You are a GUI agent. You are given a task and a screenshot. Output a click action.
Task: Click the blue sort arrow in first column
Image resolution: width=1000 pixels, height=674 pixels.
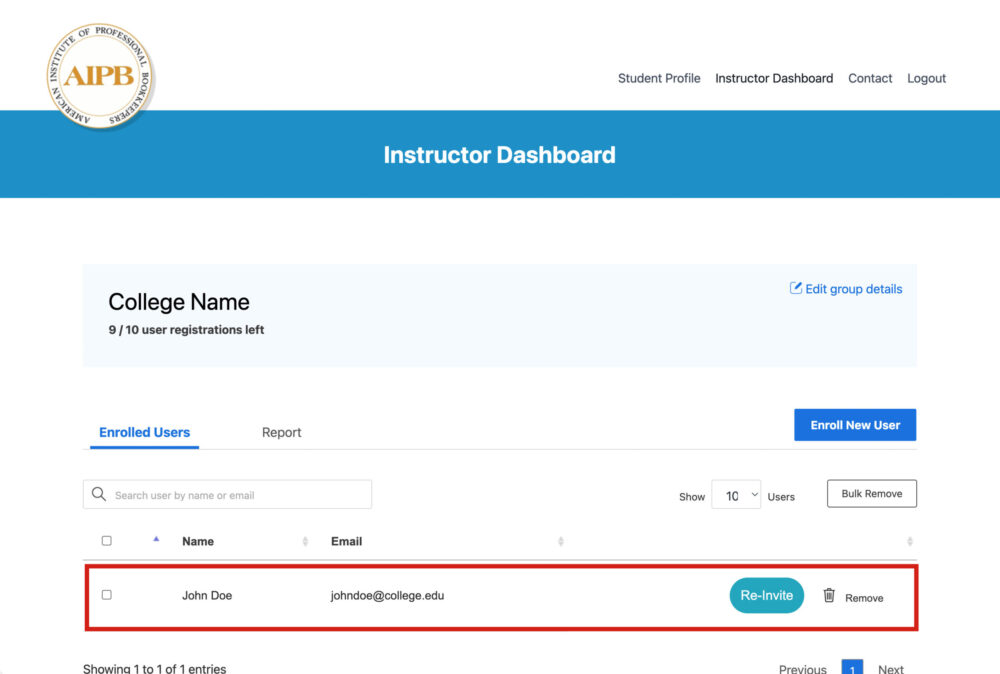(x=156, y=539)
